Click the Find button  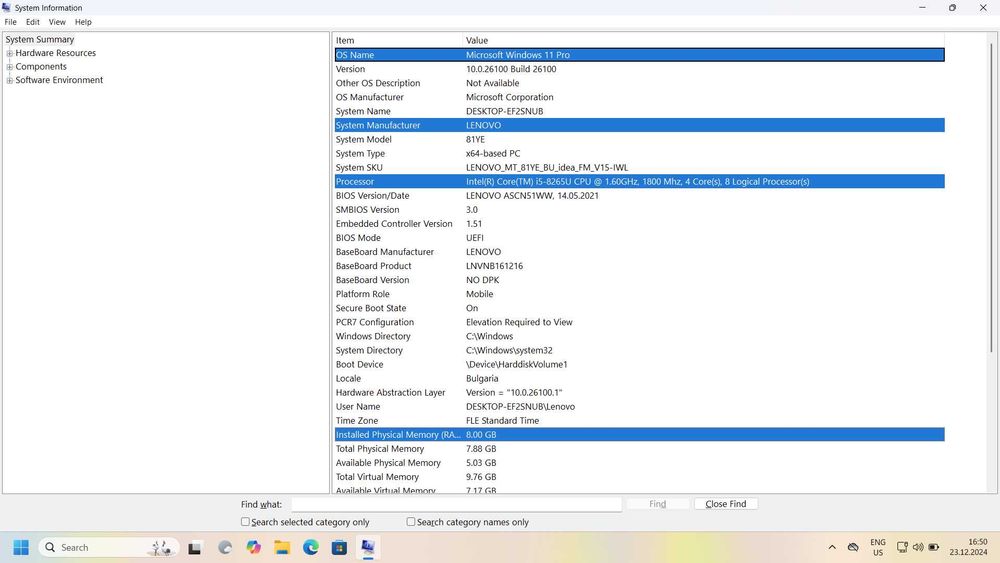(x=658, y=504)
